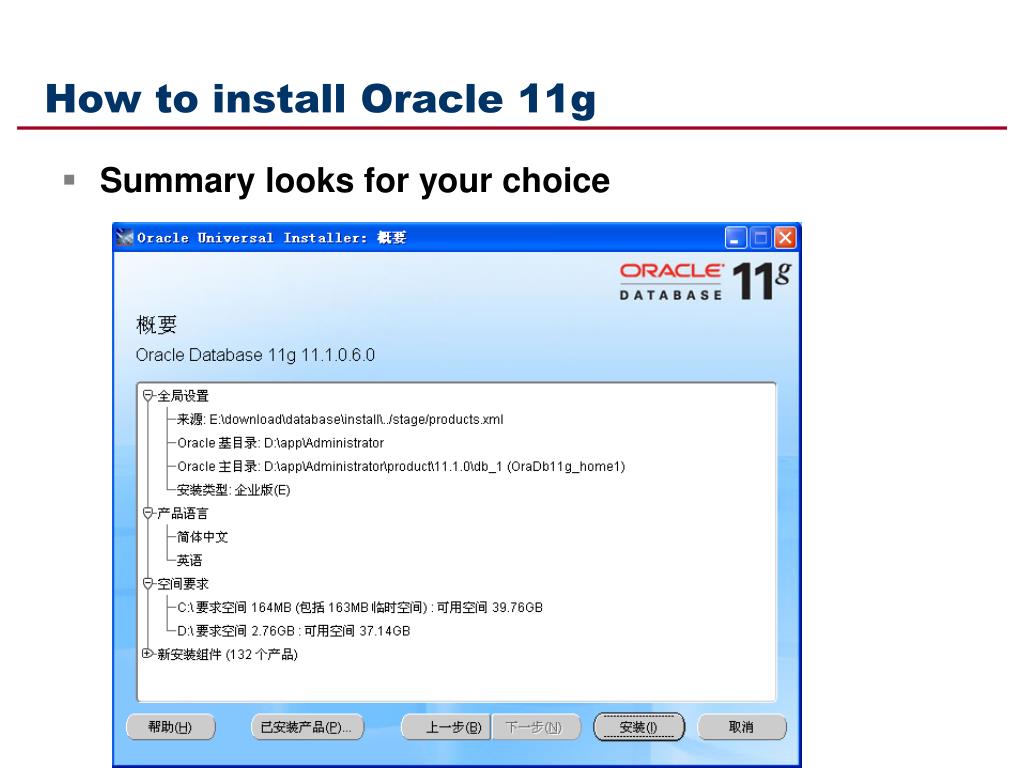Select the Oracle 主目录 db_1 entry

(400, 467)
